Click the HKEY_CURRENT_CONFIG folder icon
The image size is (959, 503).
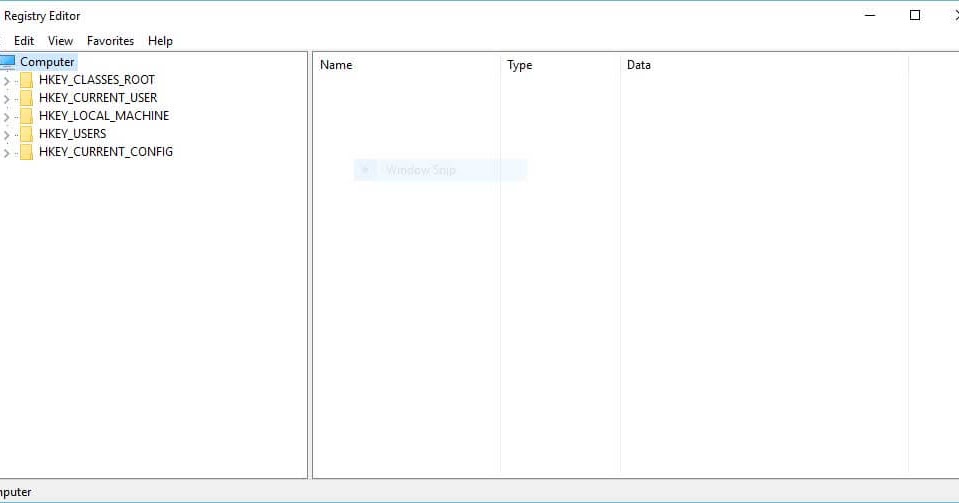coord(26,152)
